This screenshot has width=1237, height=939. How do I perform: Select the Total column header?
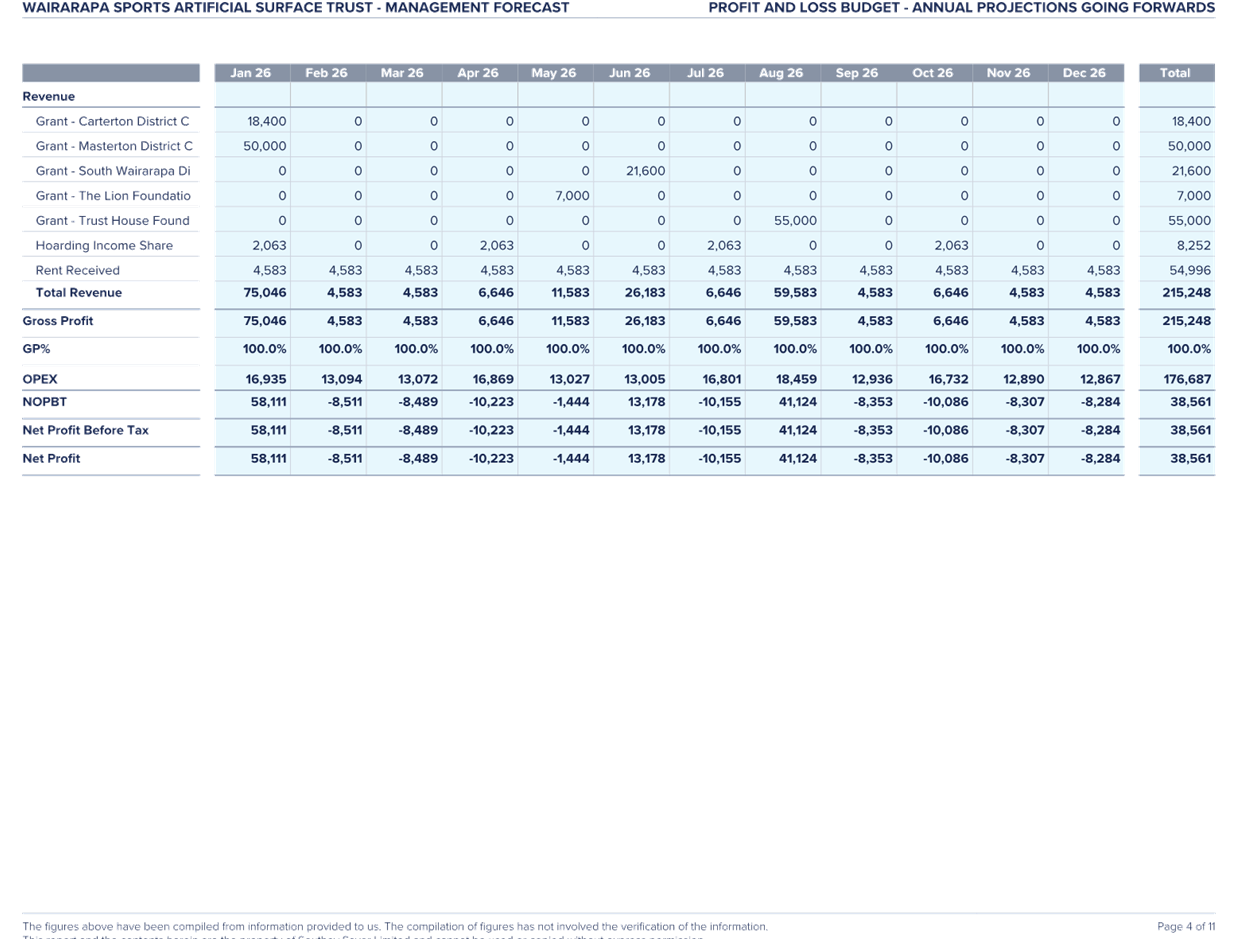click(x=1175, y=72)
